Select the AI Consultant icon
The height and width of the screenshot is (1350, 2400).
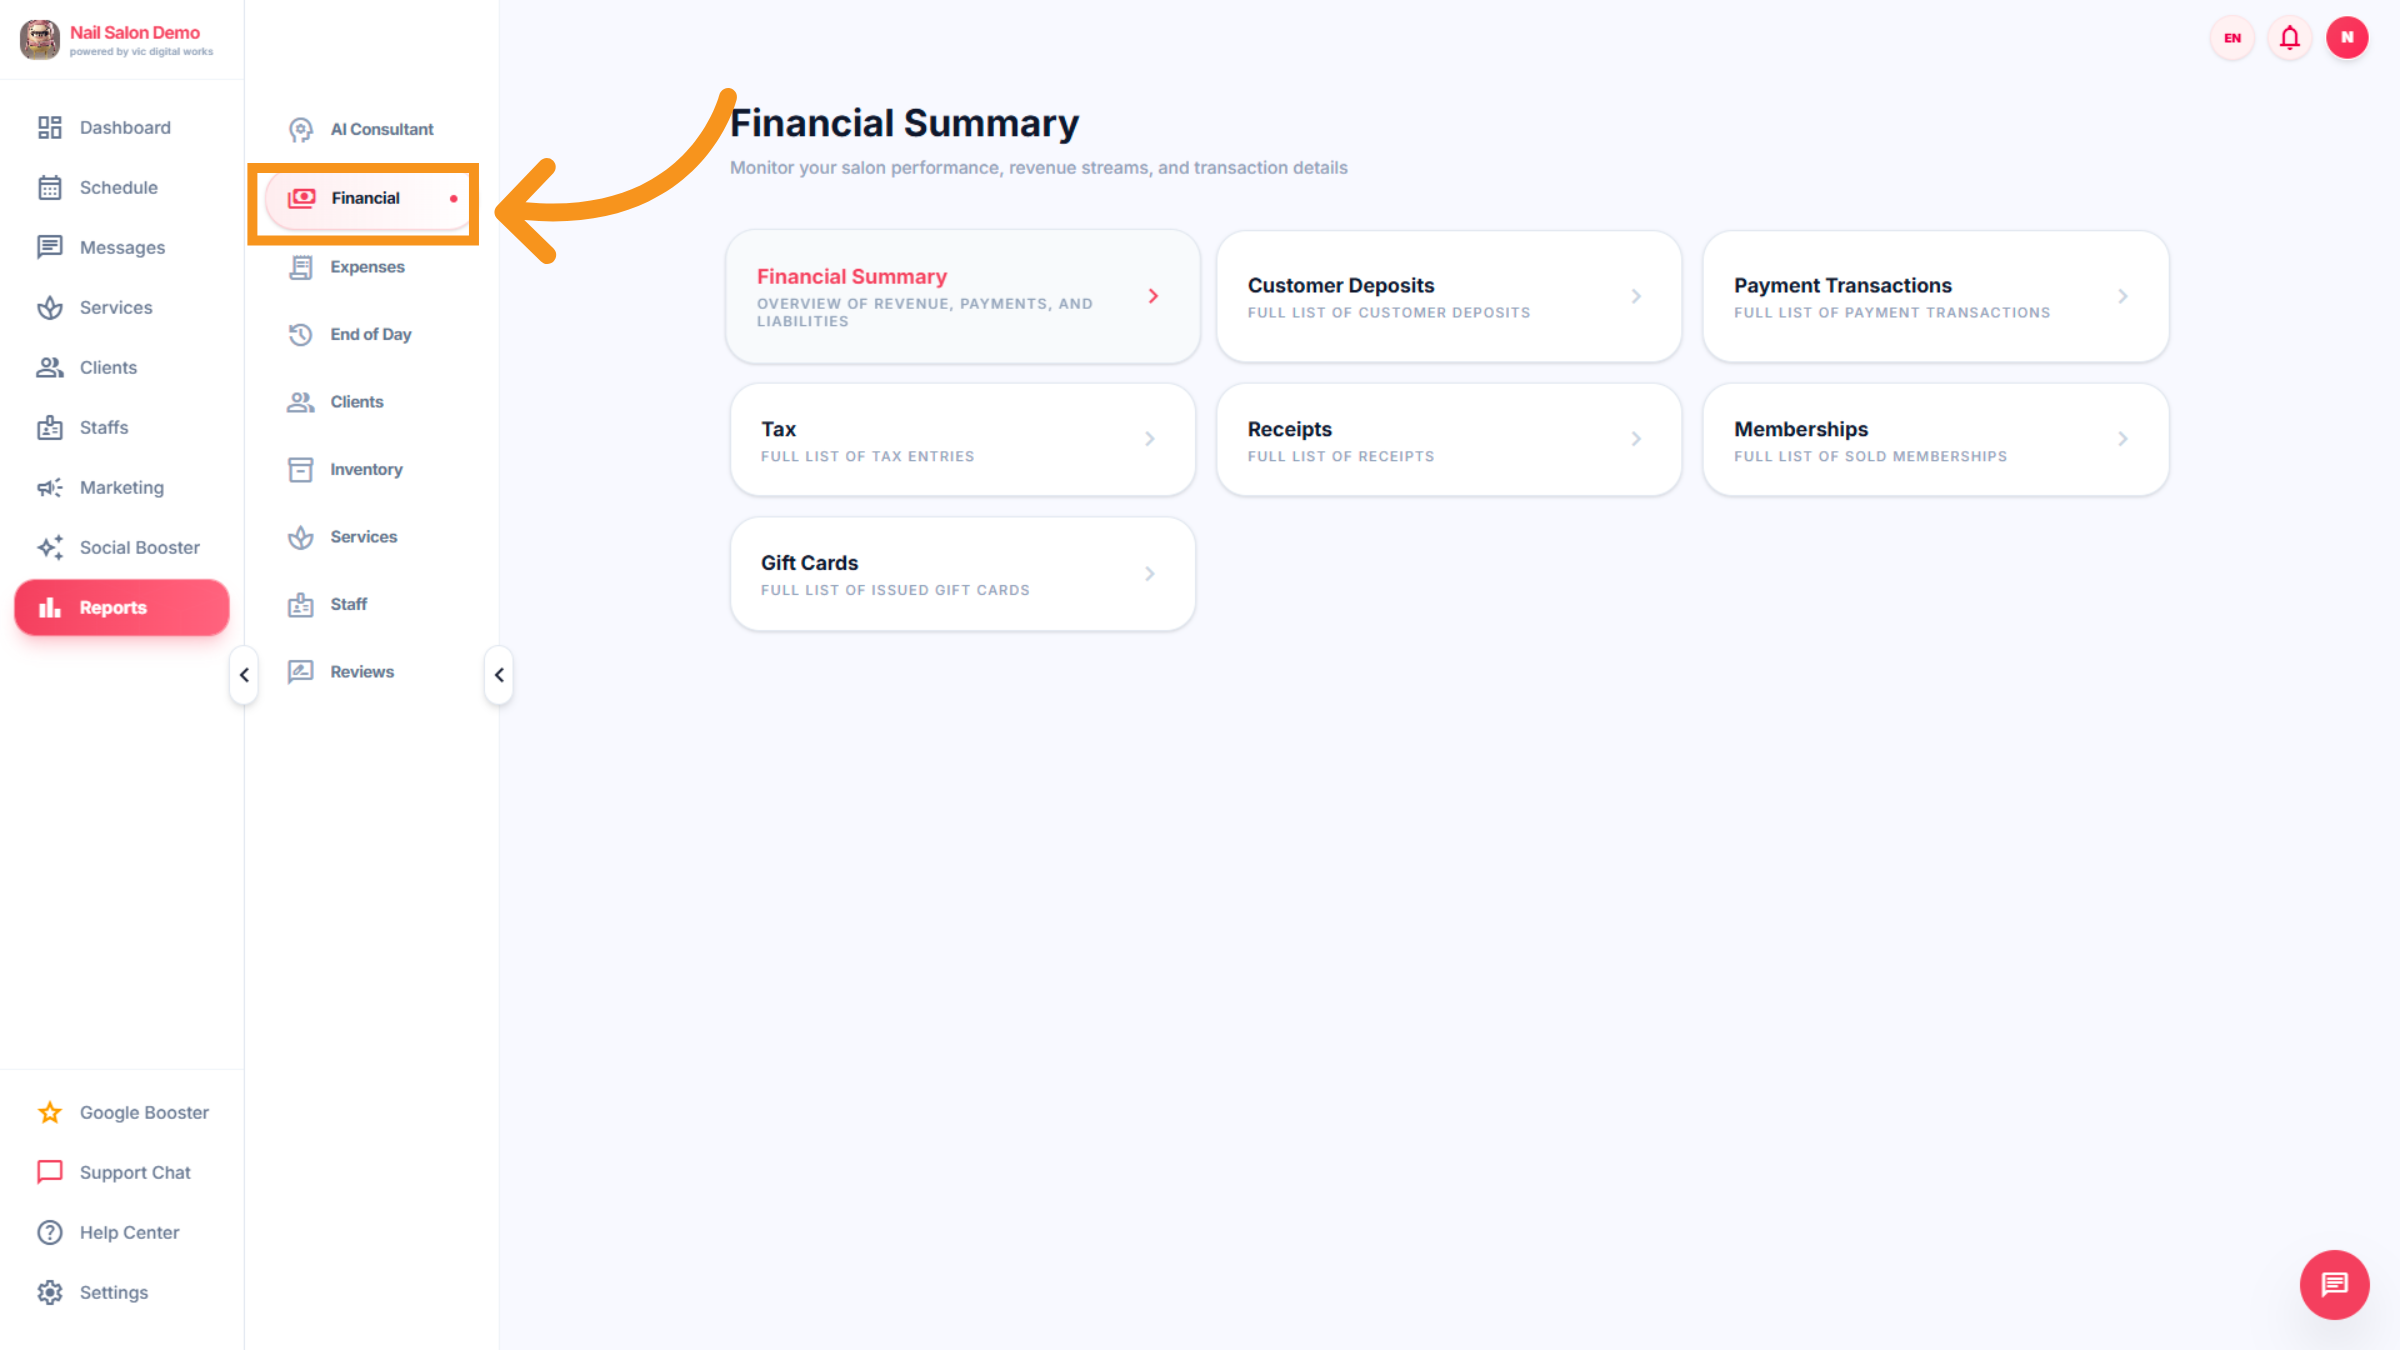pos(300,128)
